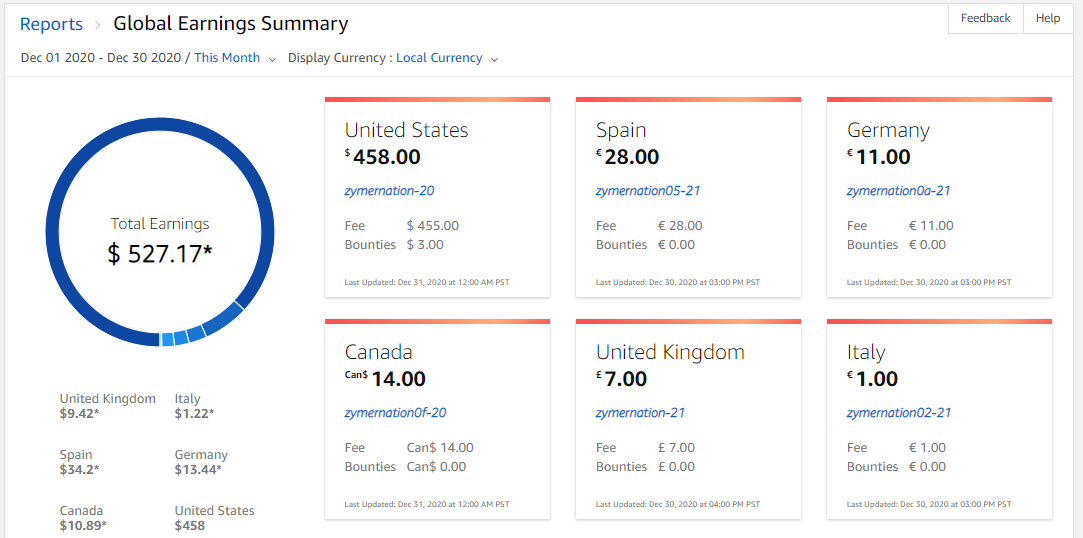This screenshot has height=538, width=1083.
Task: Select Spain $34.2 legend entry
Action: (x=79, y=461)
